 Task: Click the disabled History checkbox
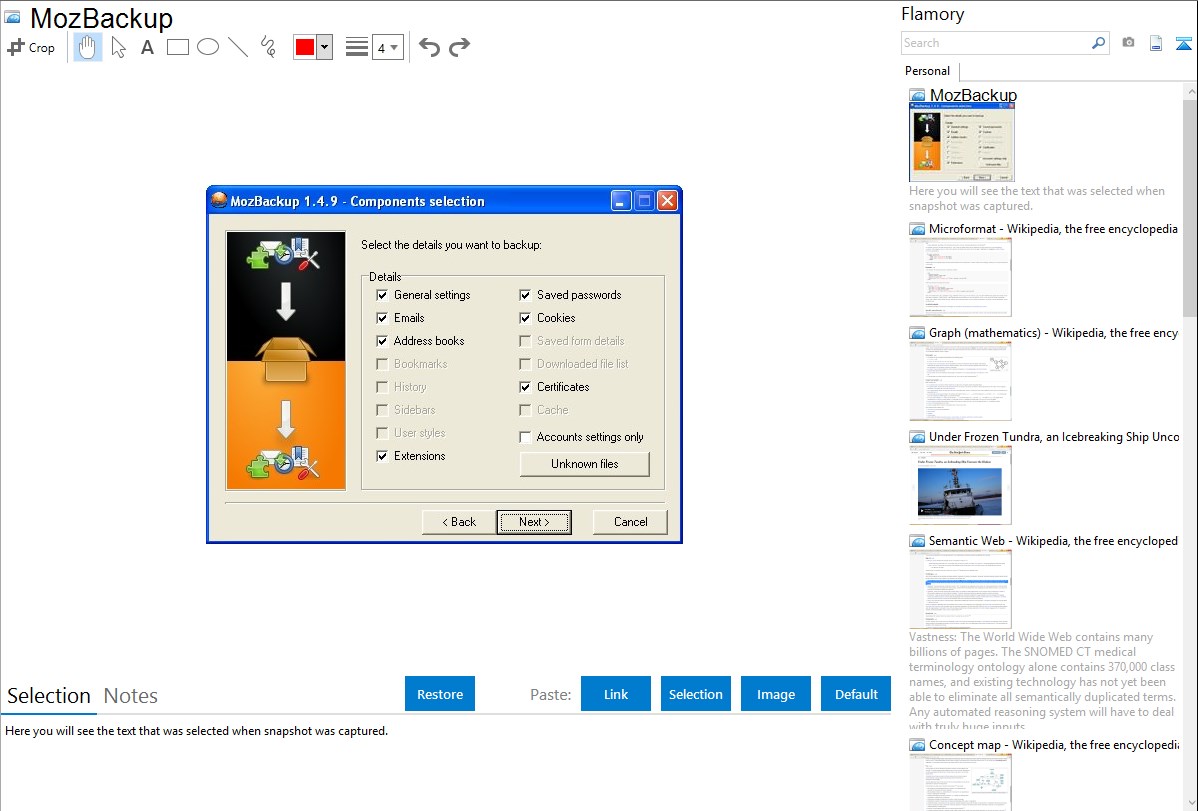[x=382, y=387]
